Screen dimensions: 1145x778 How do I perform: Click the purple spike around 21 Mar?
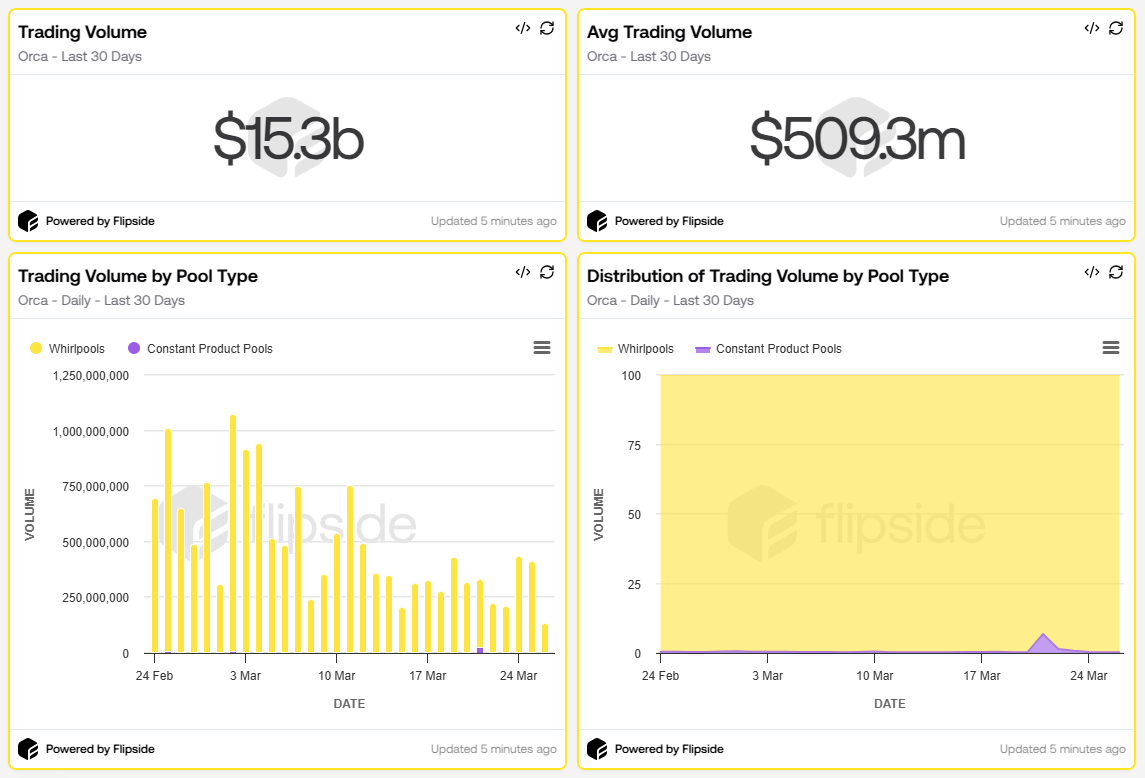[1044, 638]
